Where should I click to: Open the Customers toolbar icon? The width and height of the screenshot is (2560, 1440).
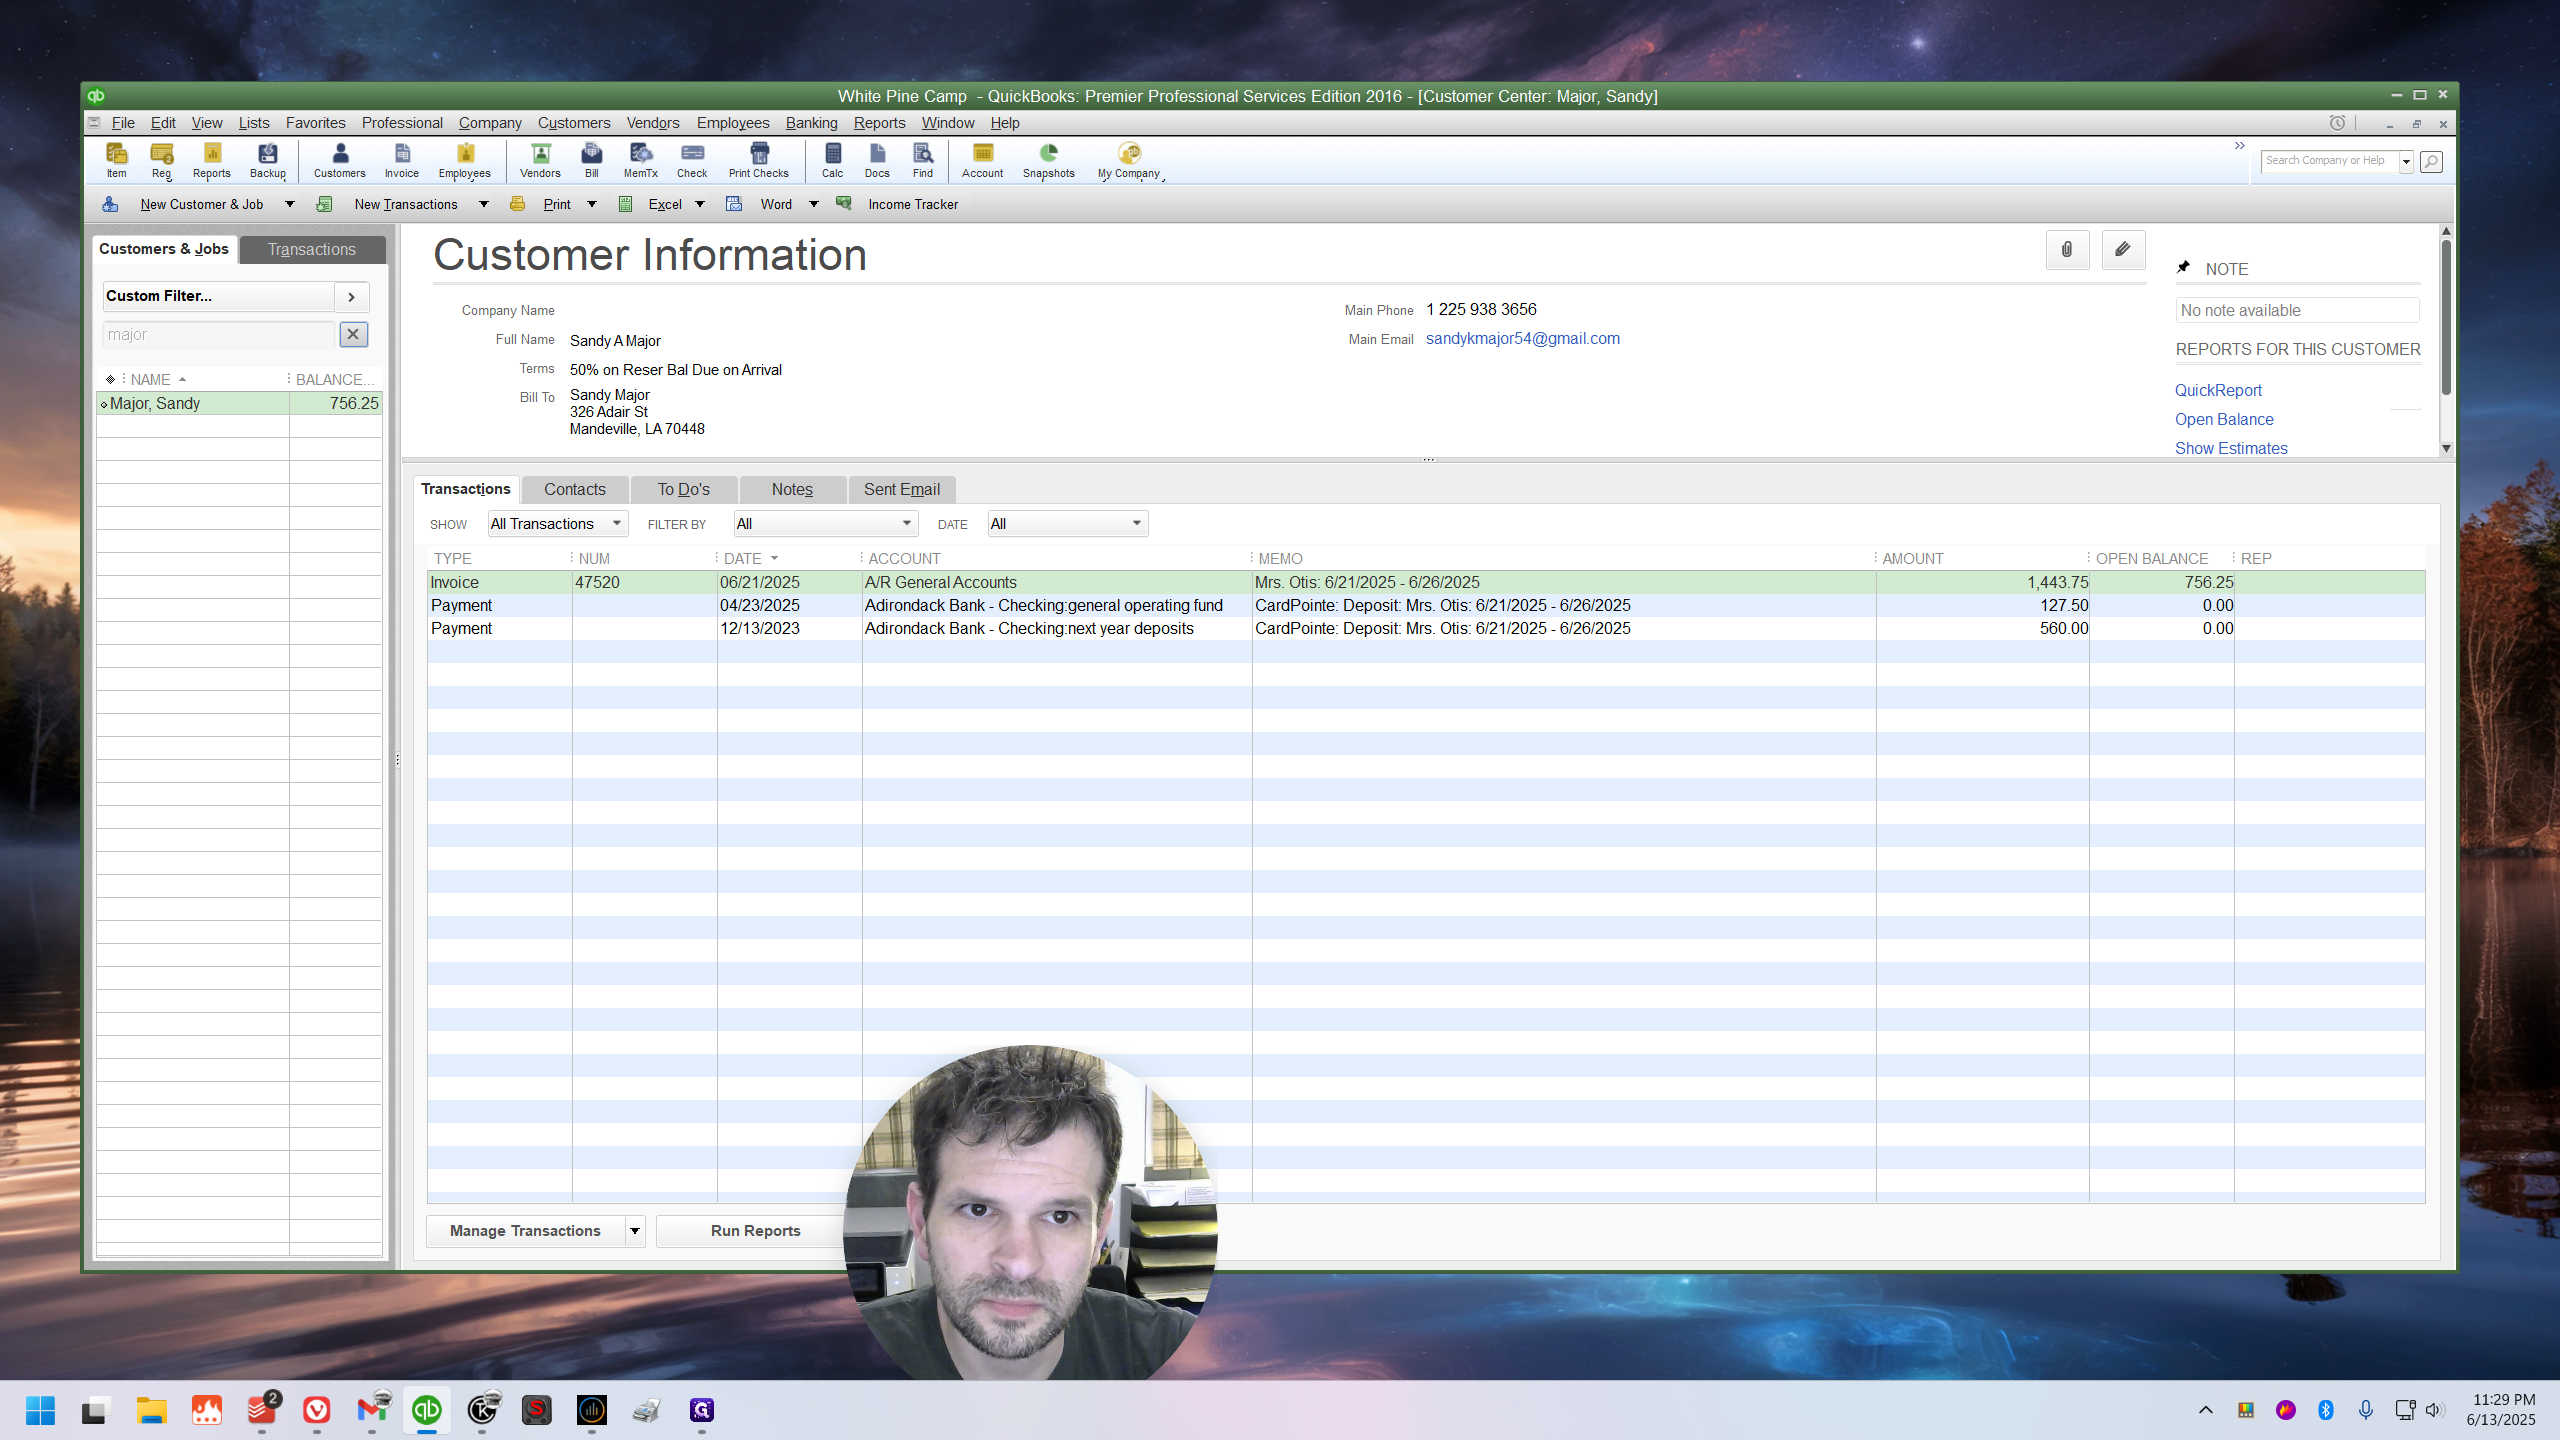coord(340,160)
